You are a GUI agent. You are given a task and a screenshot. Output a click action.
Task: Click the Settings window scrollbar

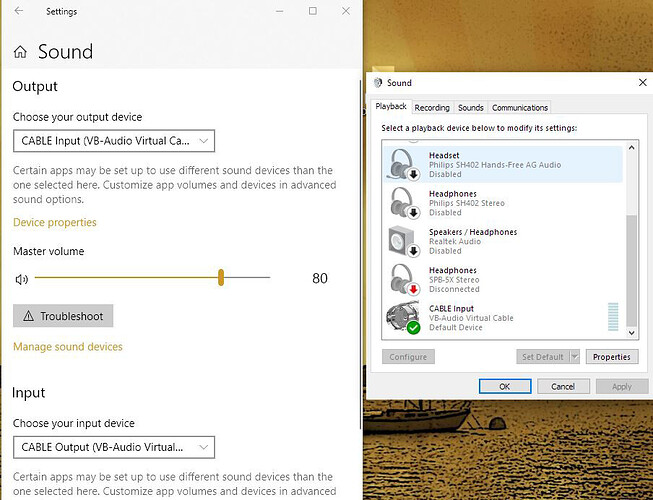tap(360, 254)
